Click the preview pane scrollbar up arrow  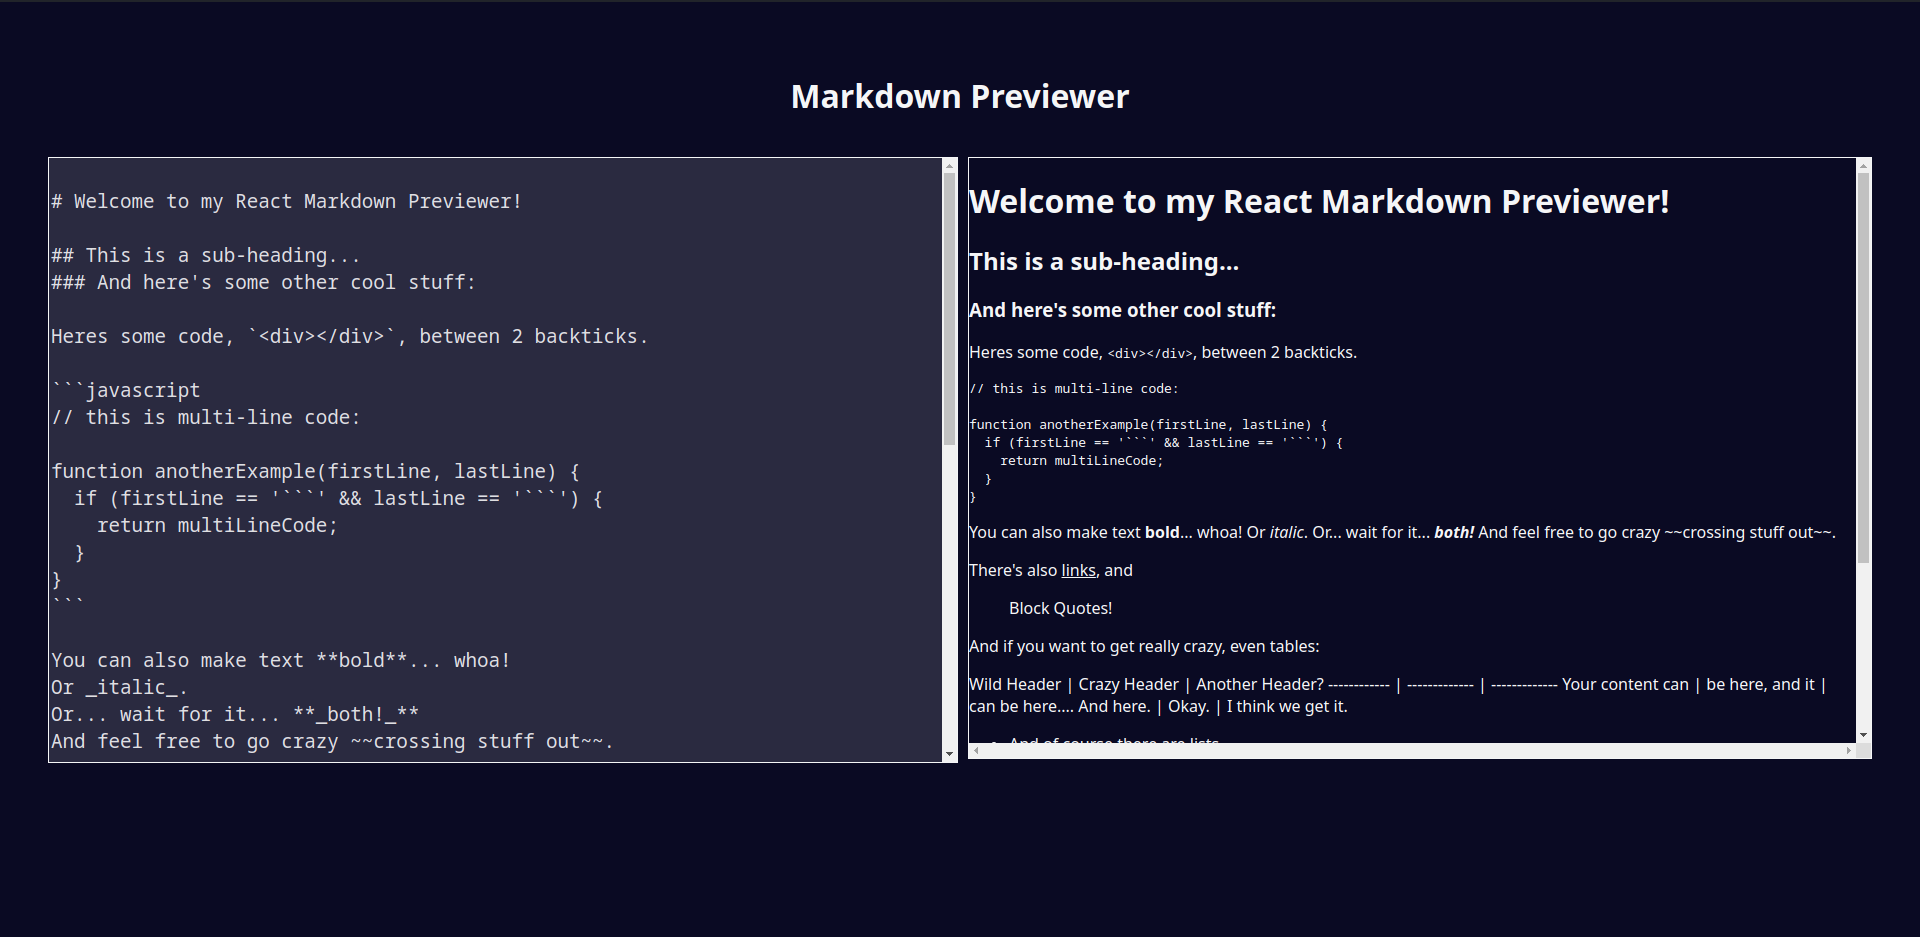click(x=1864, y=165)
